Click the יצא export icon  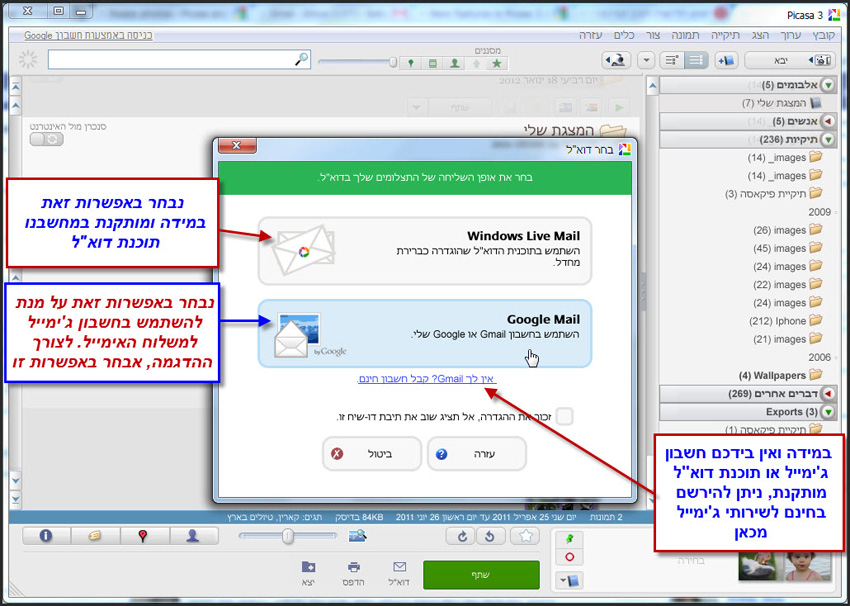(308, 574)
